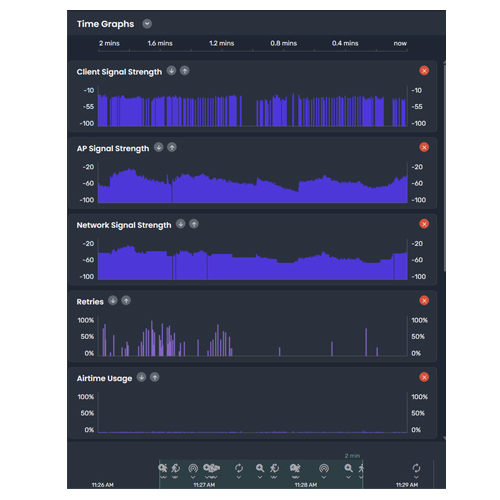
Task: Move Airtime Usage graph up
Action: coord(155,377)
